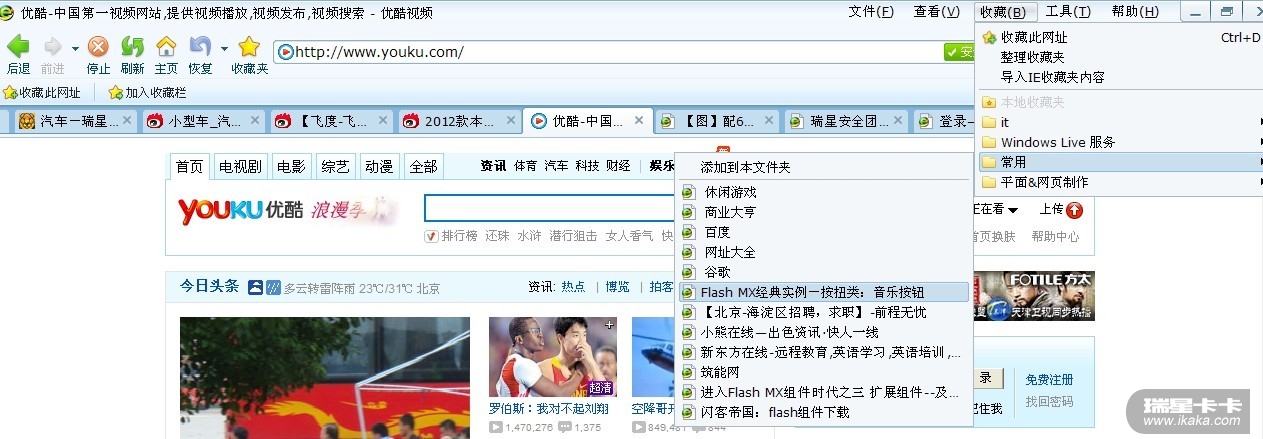Image resolution: width=1263 pixels, height=439 pixels.
Task: Click the green Back arrow icon
Action: click(x=18, y=47)
